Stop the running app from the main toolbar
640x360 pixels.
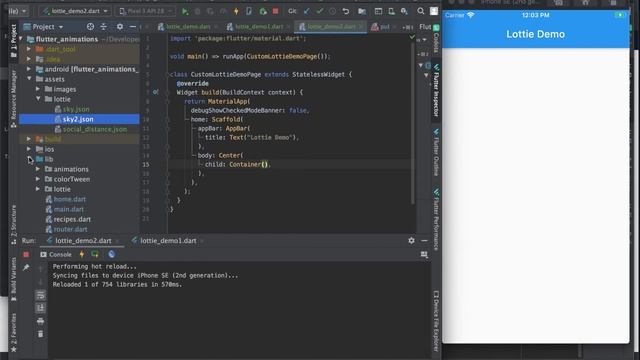[276, 11]
